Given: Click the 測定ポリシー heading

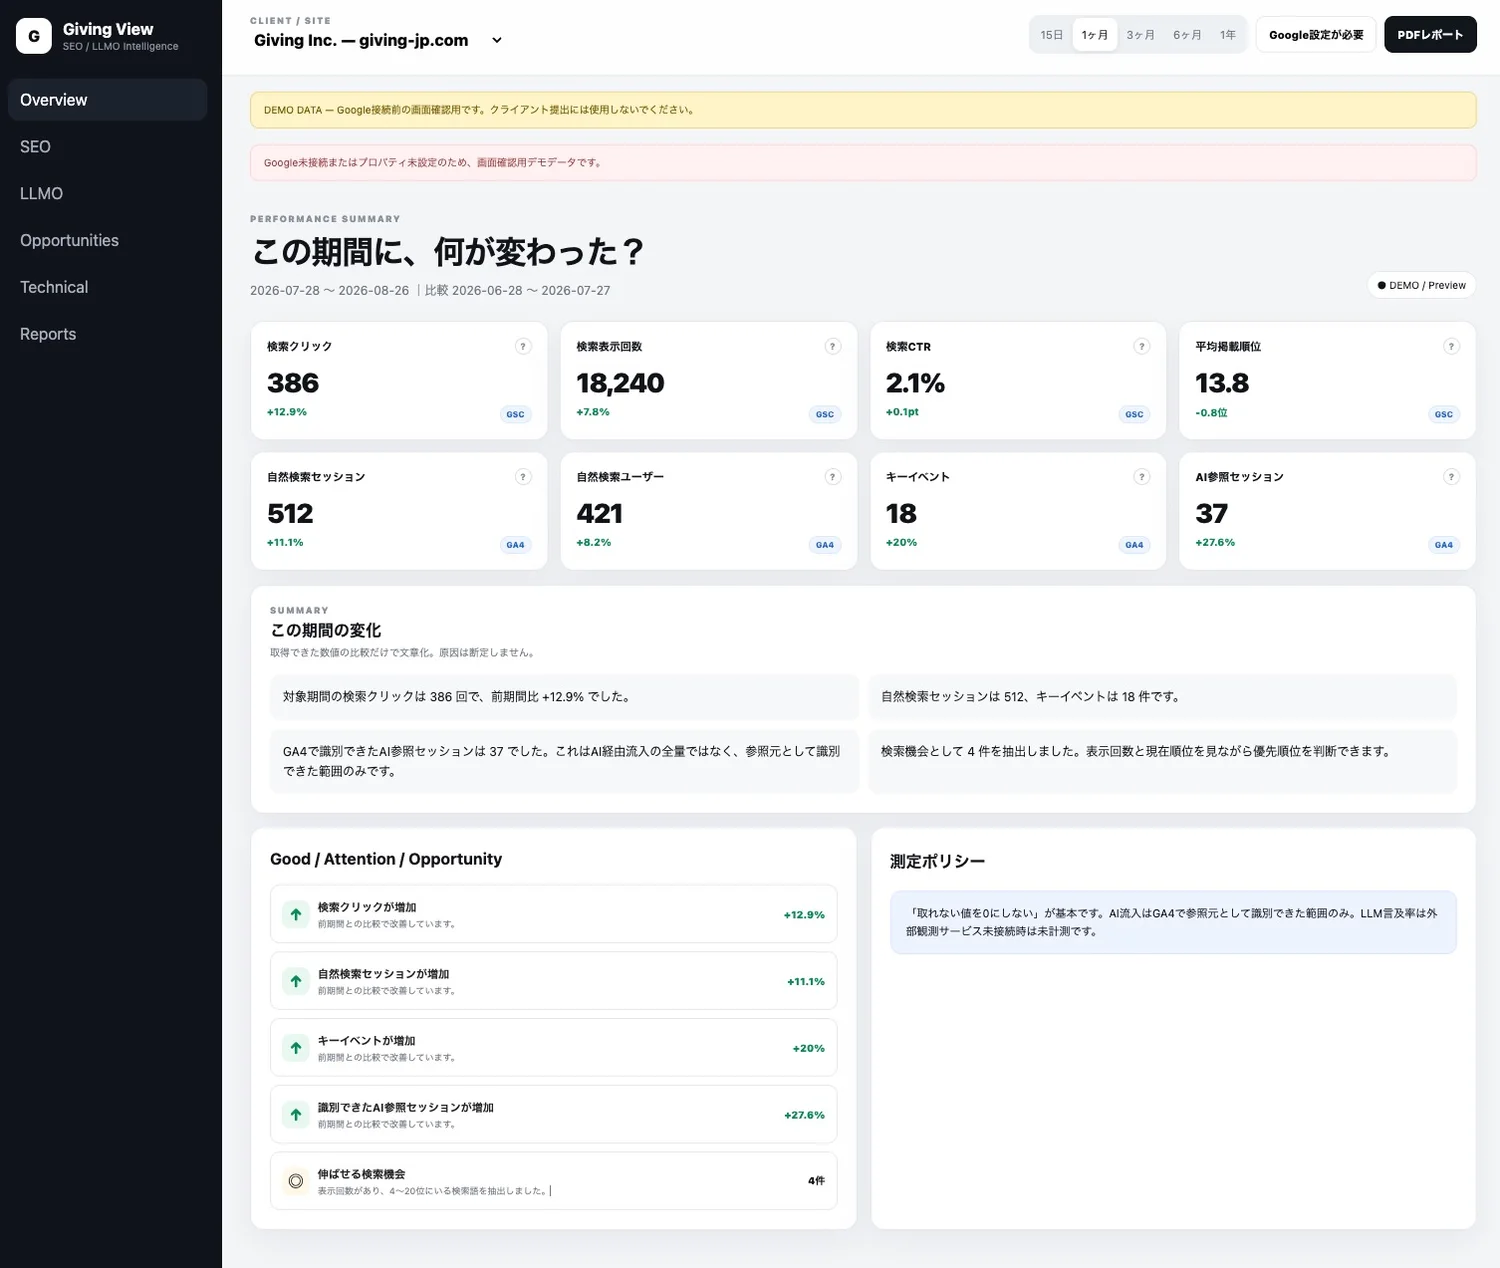Looking at the screenshot, I should (x=937, y=861).
